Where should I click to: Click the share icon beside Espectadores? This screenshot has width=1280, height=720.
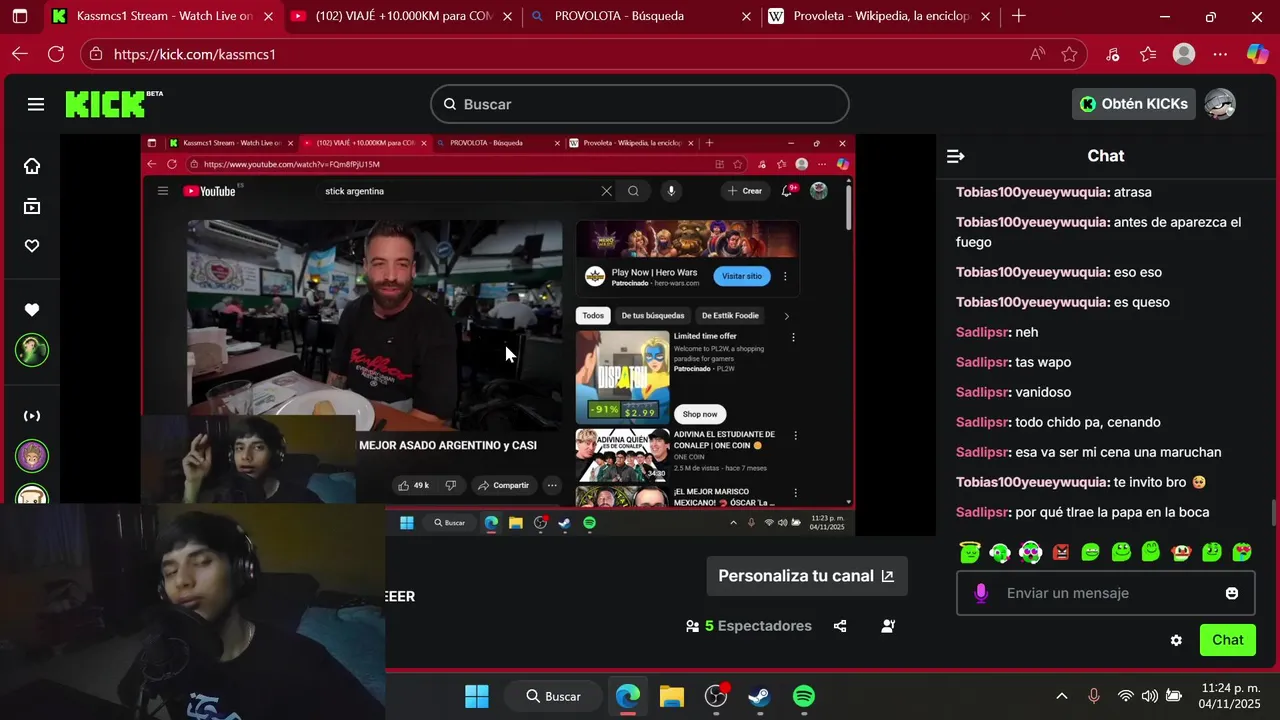pos(840,626)
